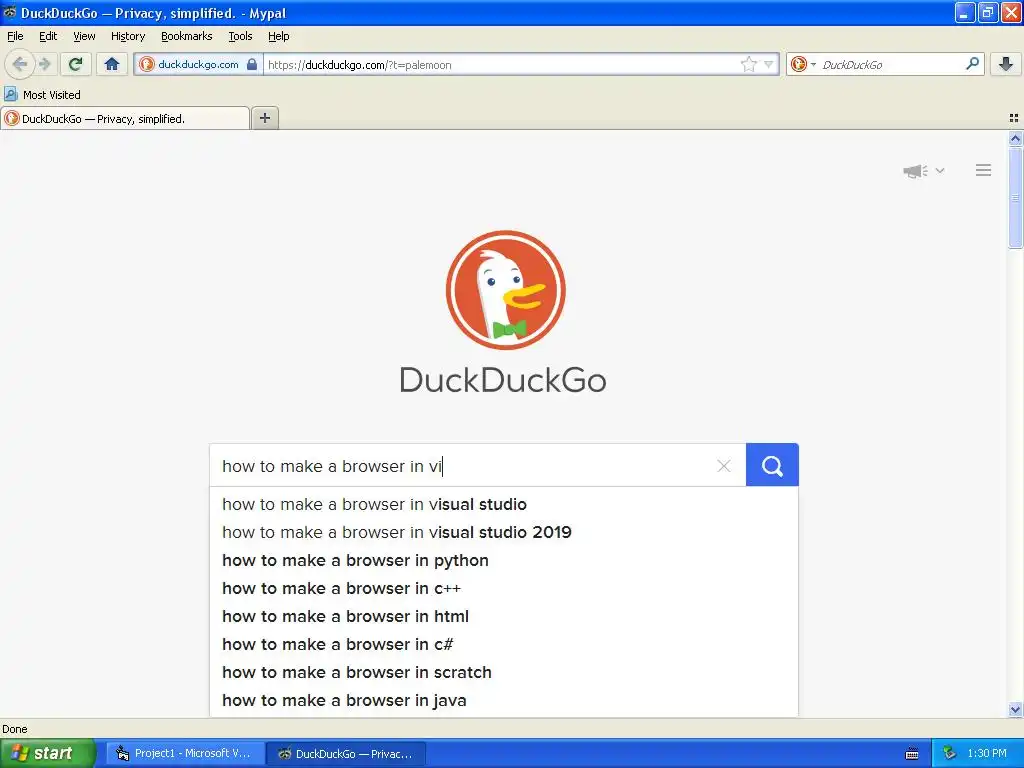
Task: Bookmark this page with the star icon
Action: point(748,64)
